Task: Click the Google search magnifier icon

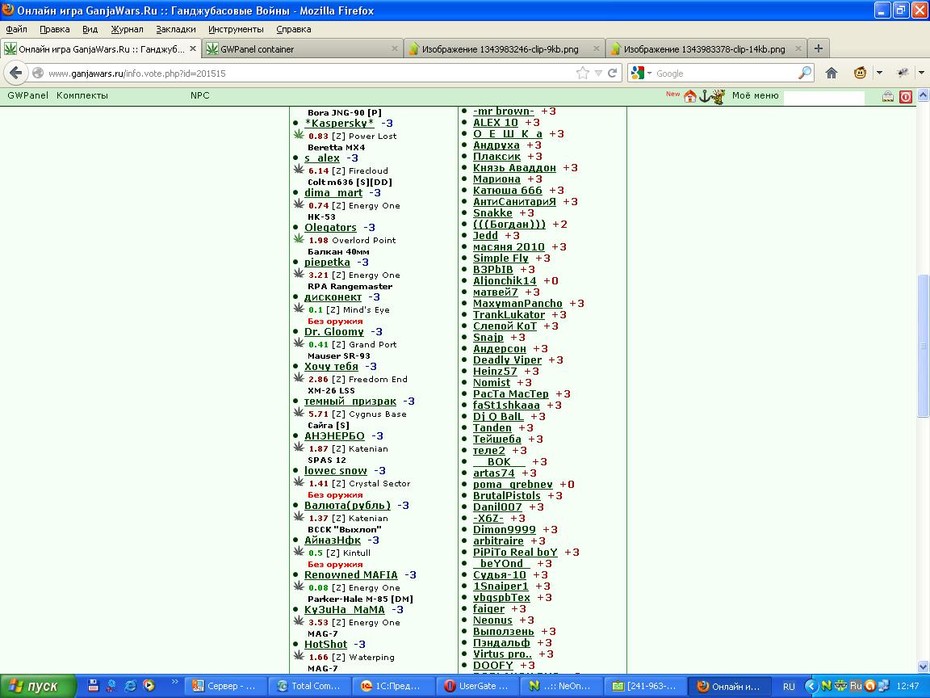Action: (x=805, y=73)
